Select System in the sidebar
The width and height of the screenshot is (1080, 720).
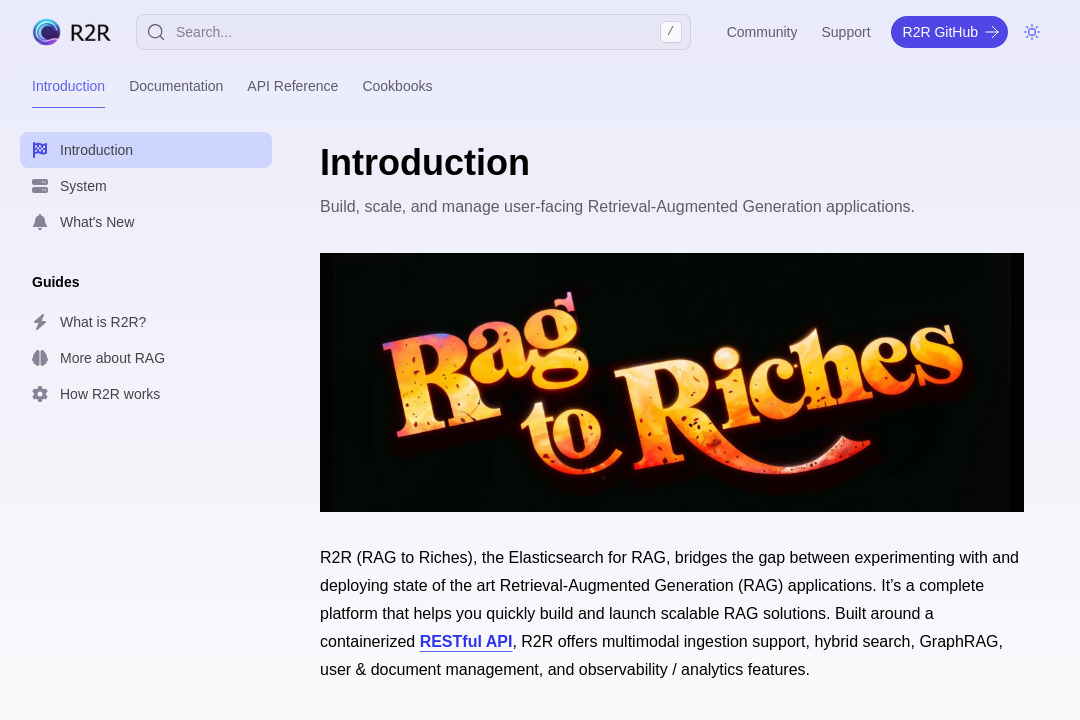(146, 186)
